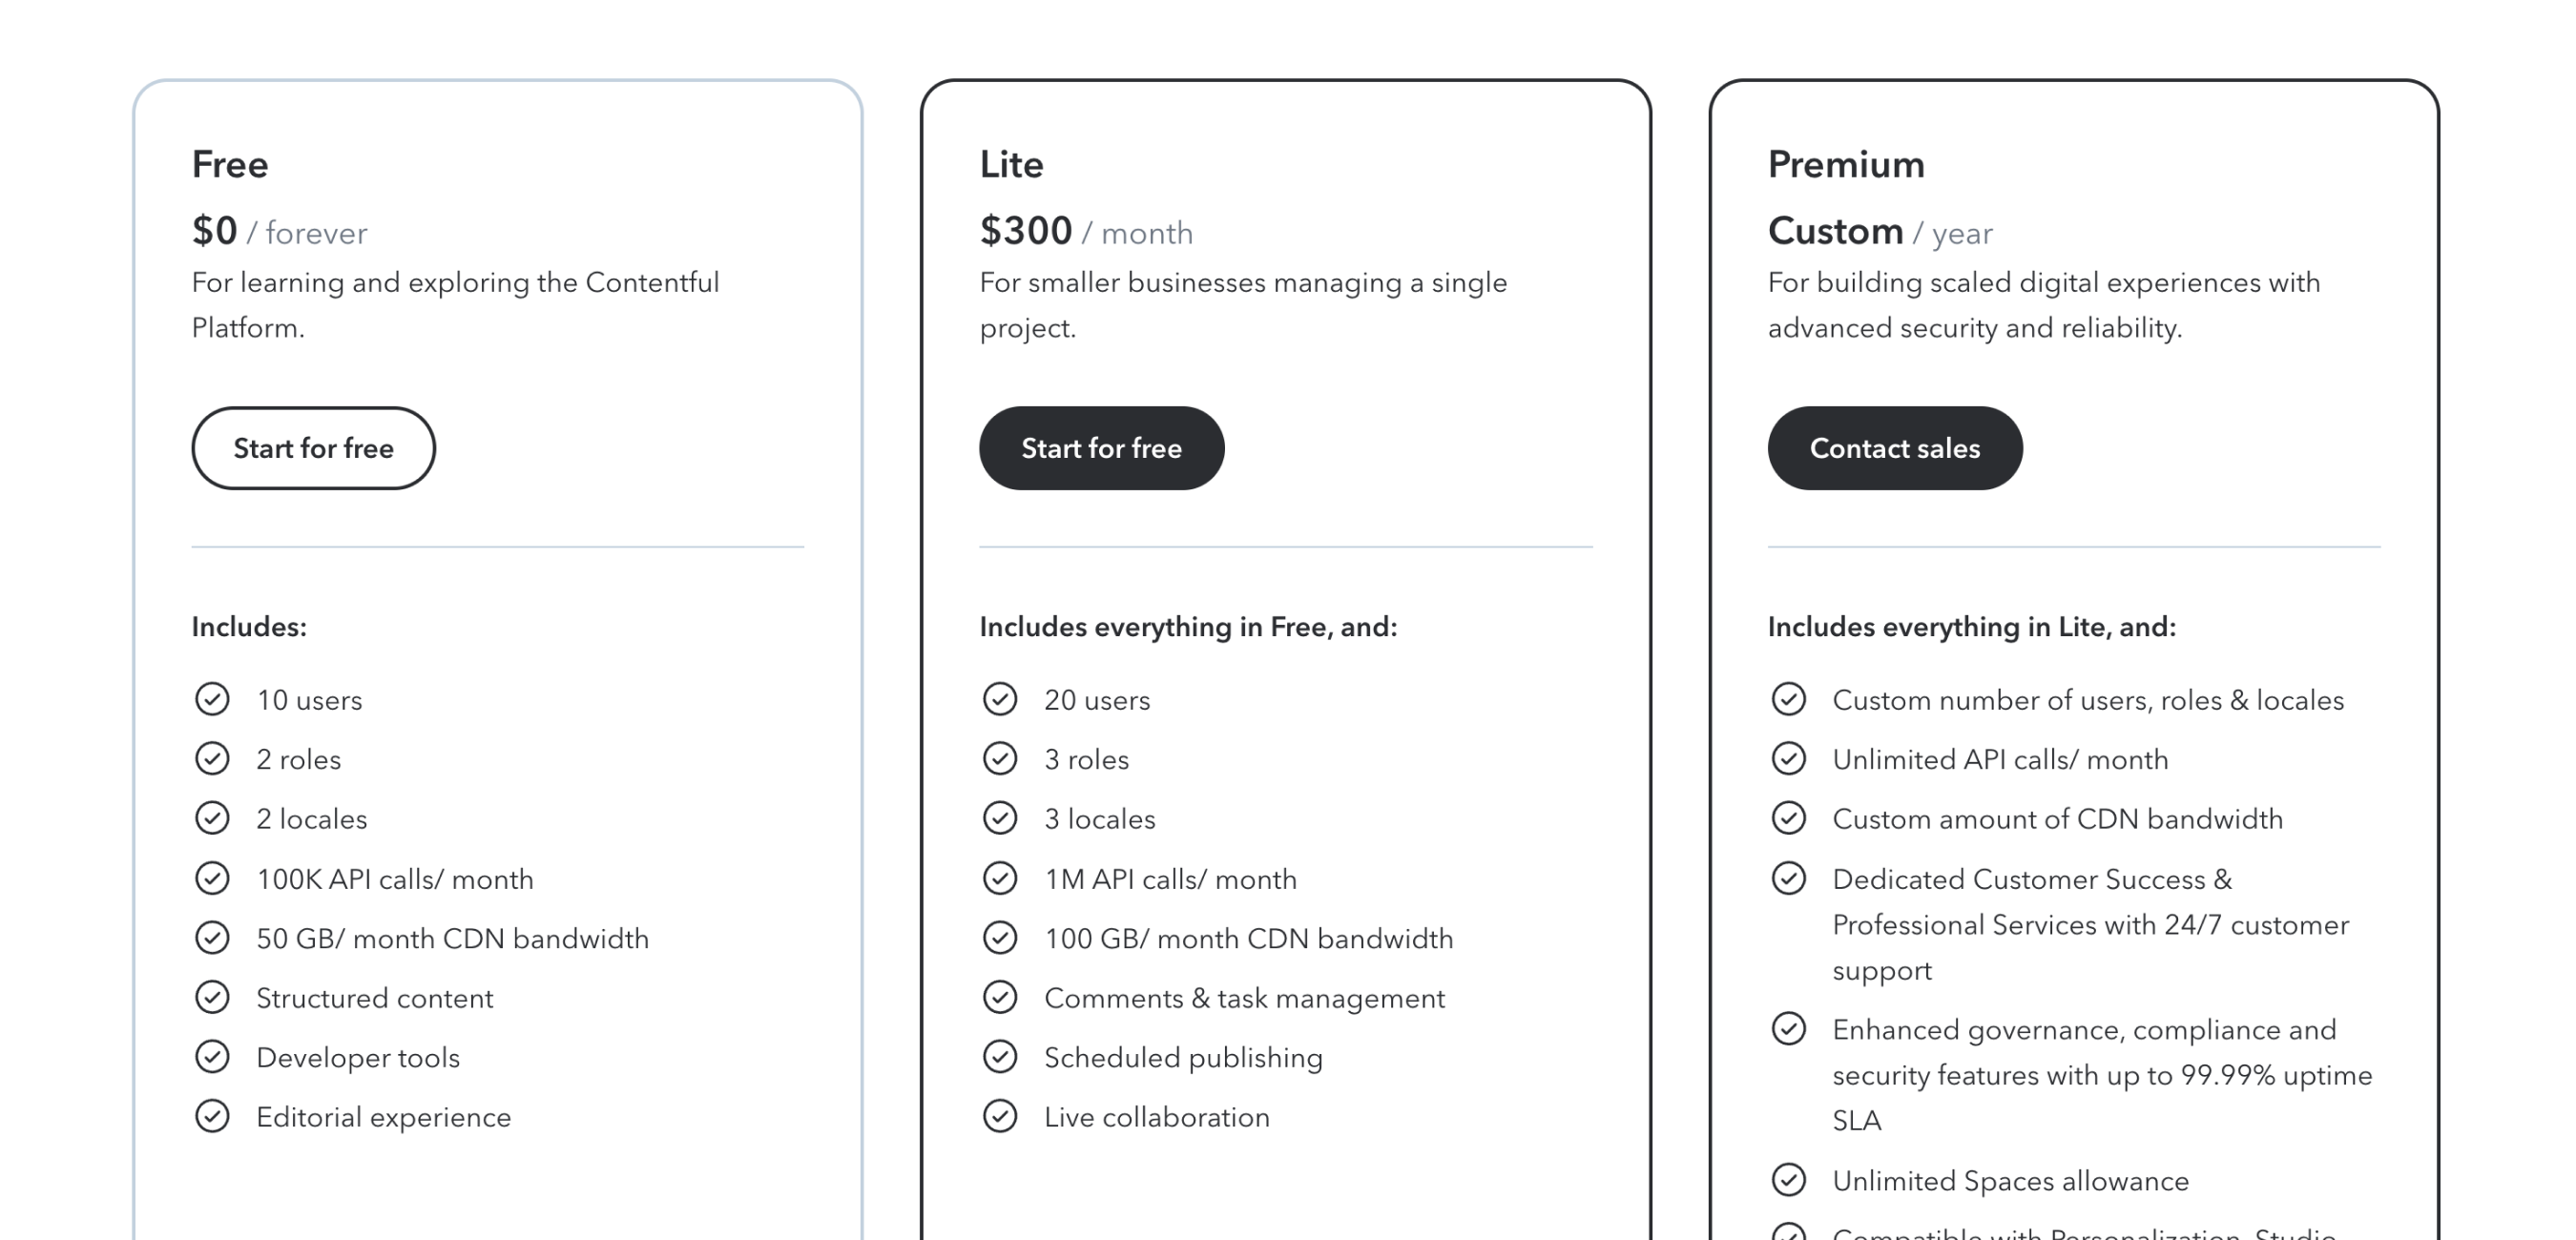Click the checkmark beside Unlimited API calls/ month

coord(1789,758)
